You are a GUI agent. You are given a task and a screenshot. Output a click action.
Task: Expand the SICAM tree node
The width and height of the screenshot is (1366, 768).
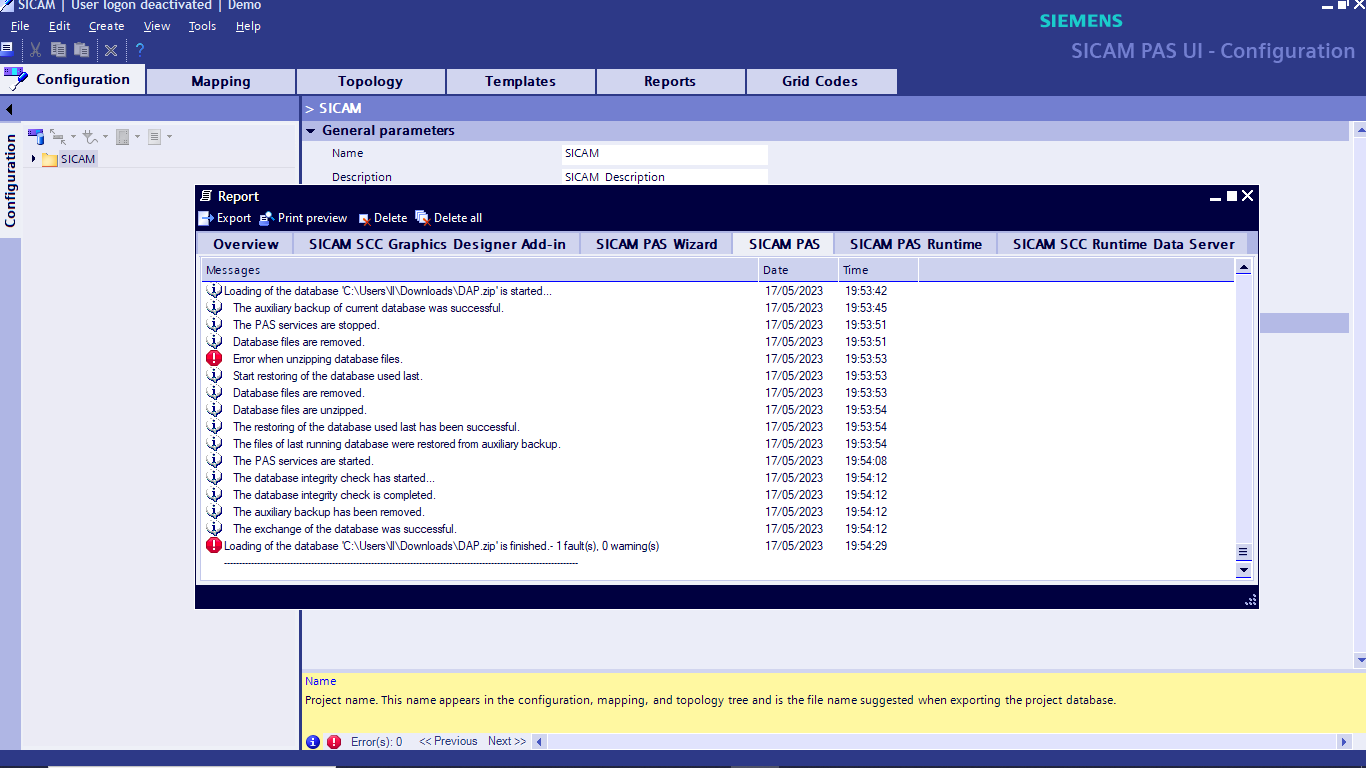[x=34, y=159]
